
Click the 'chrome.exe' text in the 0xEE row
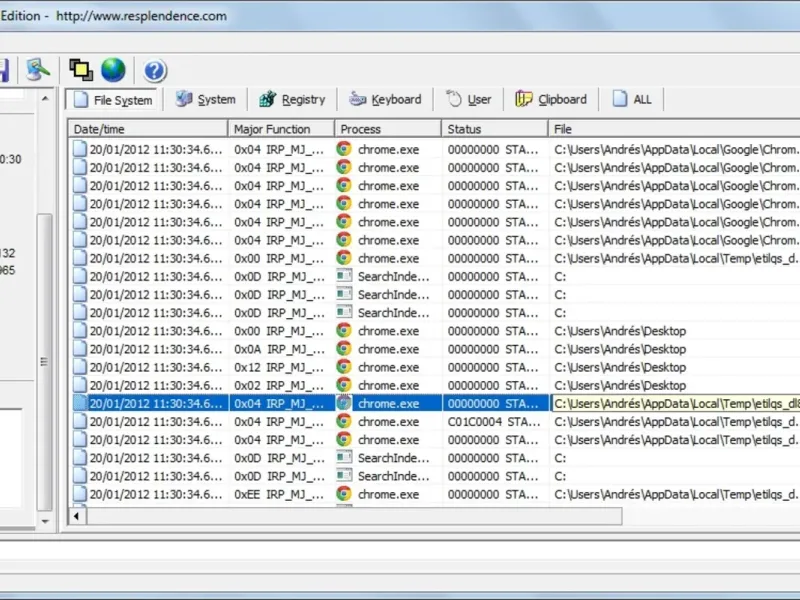388,494
